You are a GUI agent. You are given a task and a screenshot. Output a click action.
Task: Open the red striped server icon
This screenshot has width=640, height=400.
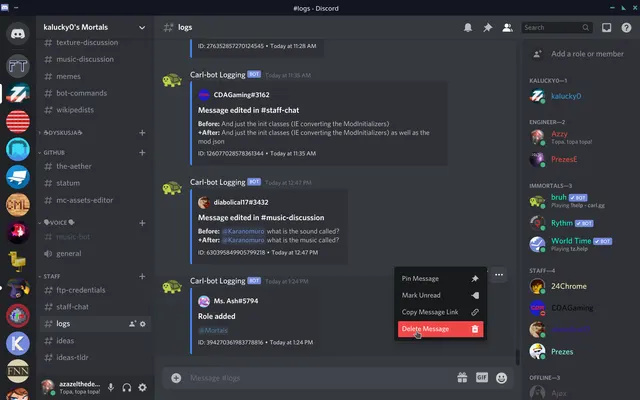pyautogui.click(x=18, y=122)
